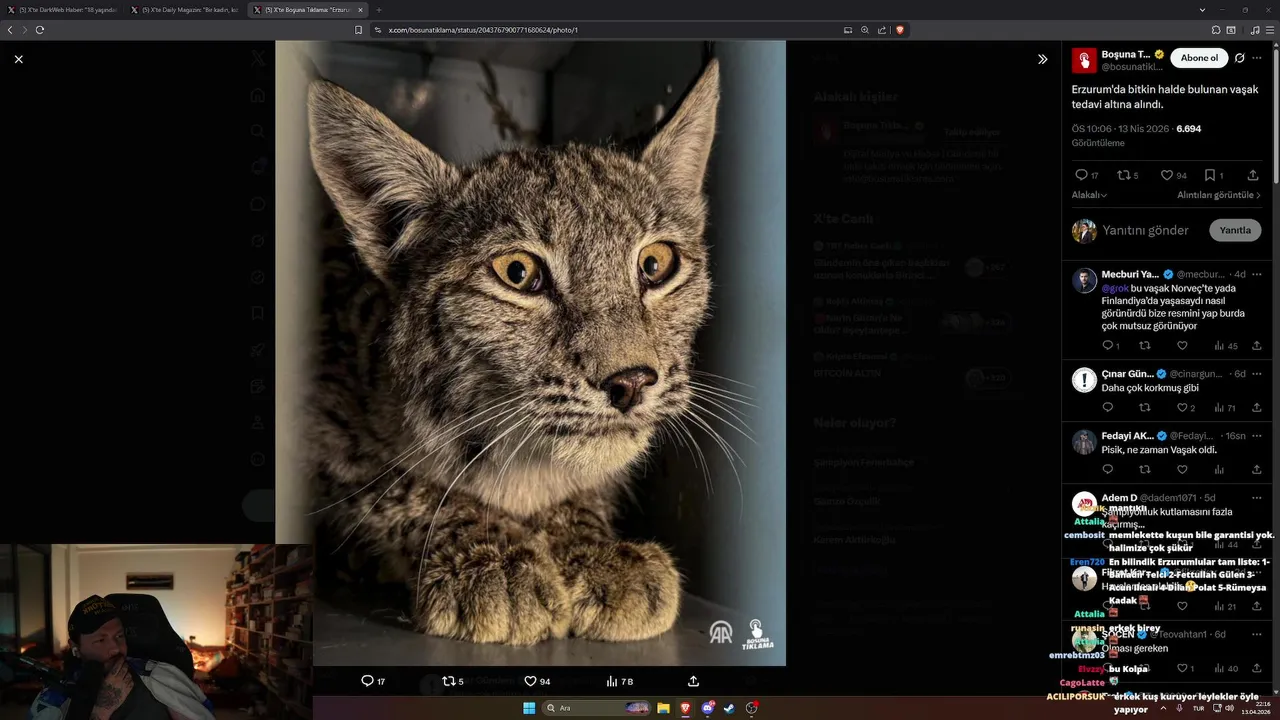Reply to Çınar Gün... comment
Screen dimensions: 1280x720
1108,408
